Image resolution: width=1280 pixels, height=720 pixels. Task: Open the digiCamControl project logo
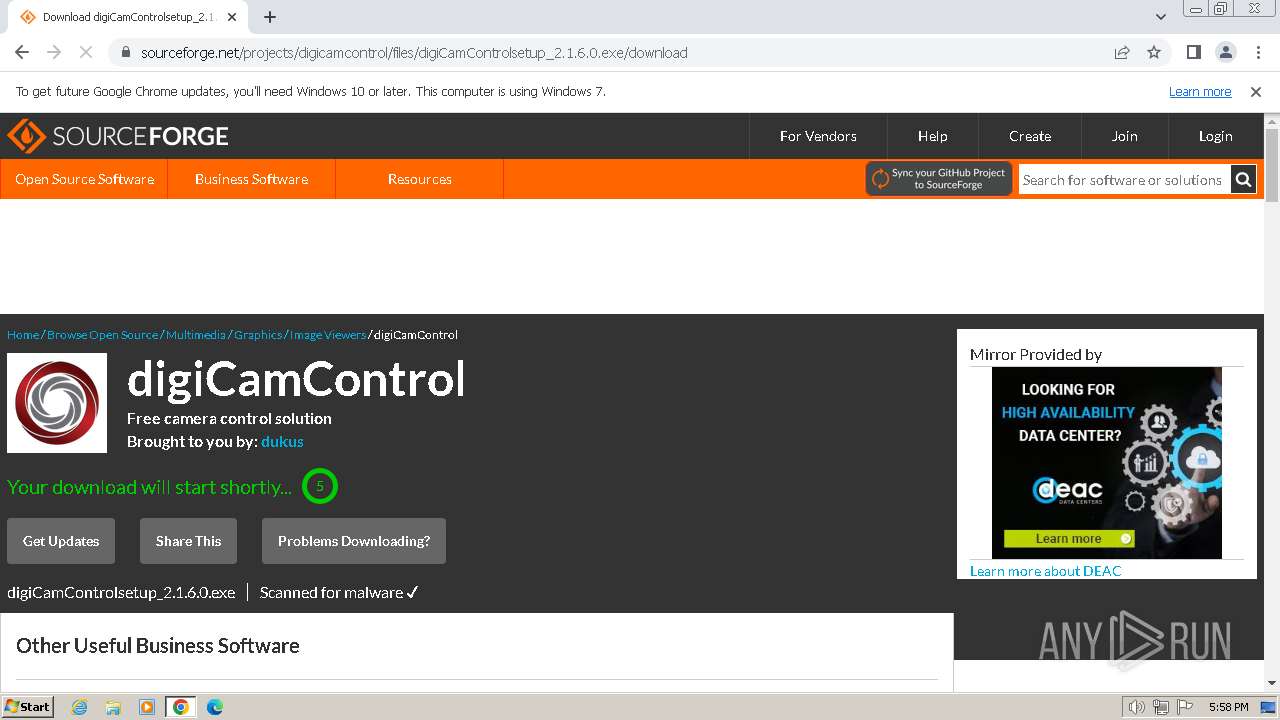57,403
